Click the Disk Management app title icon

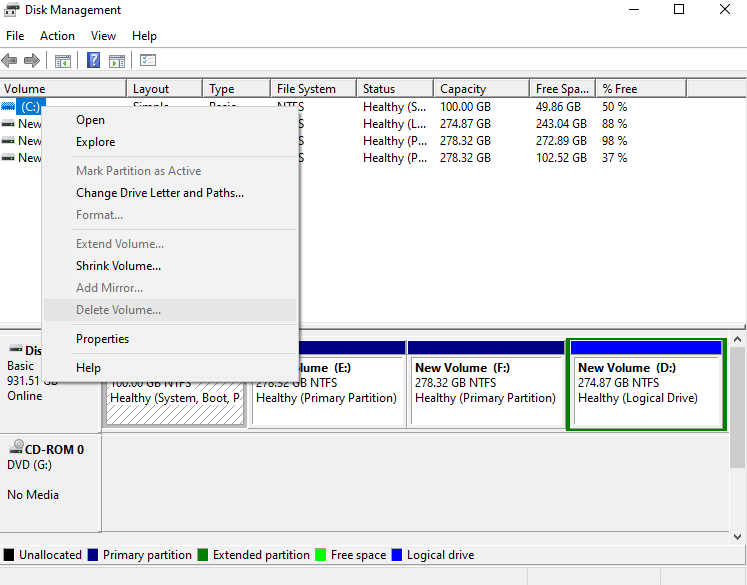point(11,10)
